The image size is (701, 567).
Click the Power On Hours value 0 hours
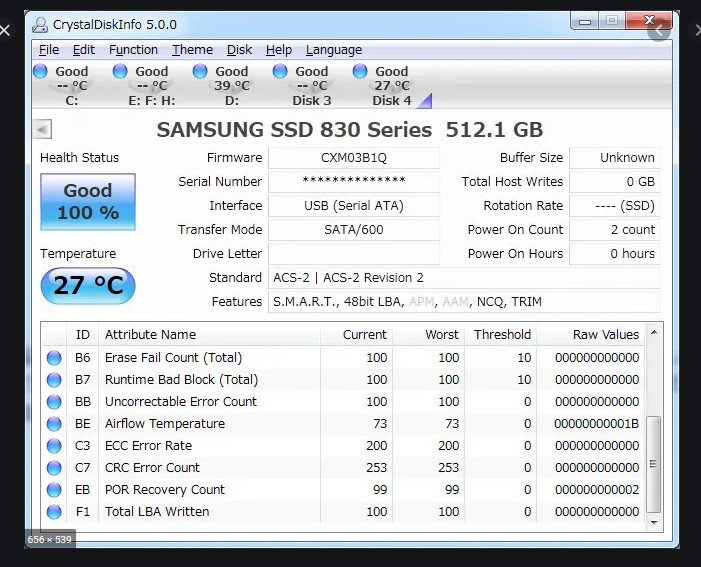point(614,254)
